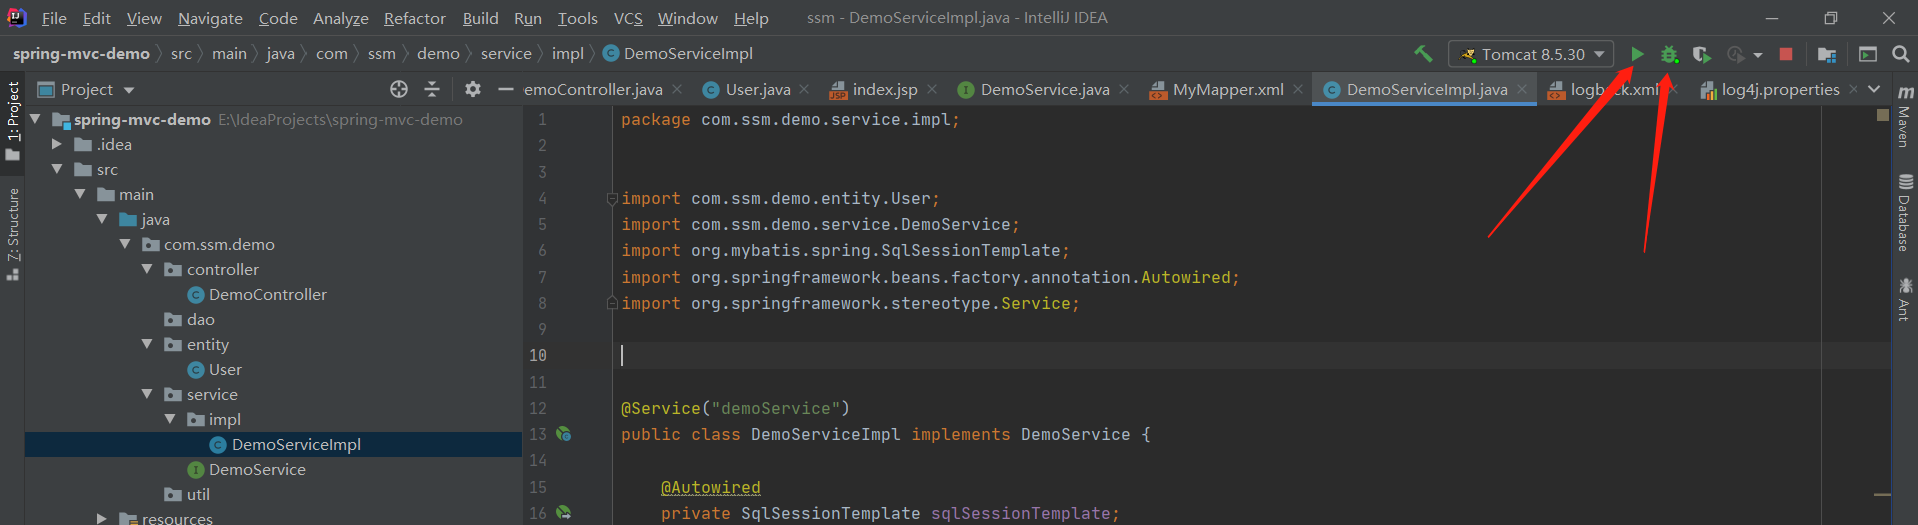The height and width of the screenshot is (525, 1918).
Task: Open the profiler options dropdown arrow
Action: [1757, 55]
